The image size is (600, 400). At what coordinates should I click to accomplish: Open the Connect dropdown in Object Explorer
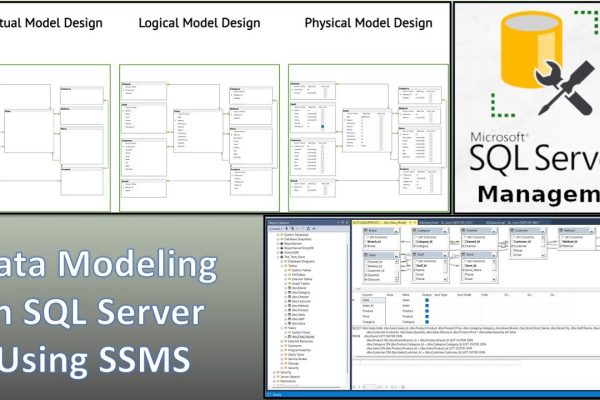click(276, 229)
